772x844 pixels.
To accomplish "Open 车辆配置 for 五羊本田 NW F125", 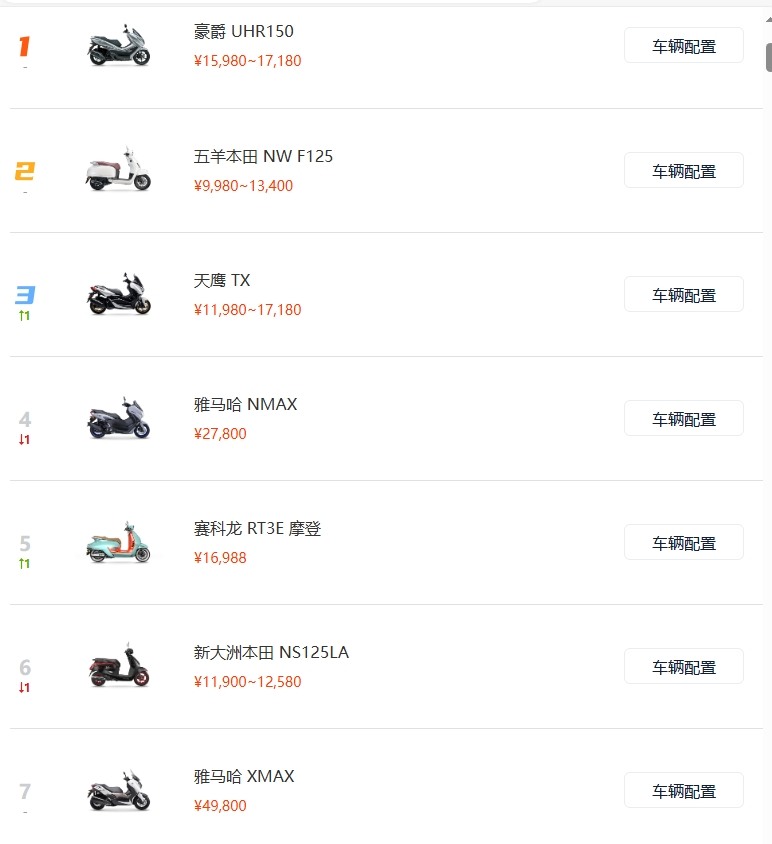I will pyautogui.click(x=684, y=171).
